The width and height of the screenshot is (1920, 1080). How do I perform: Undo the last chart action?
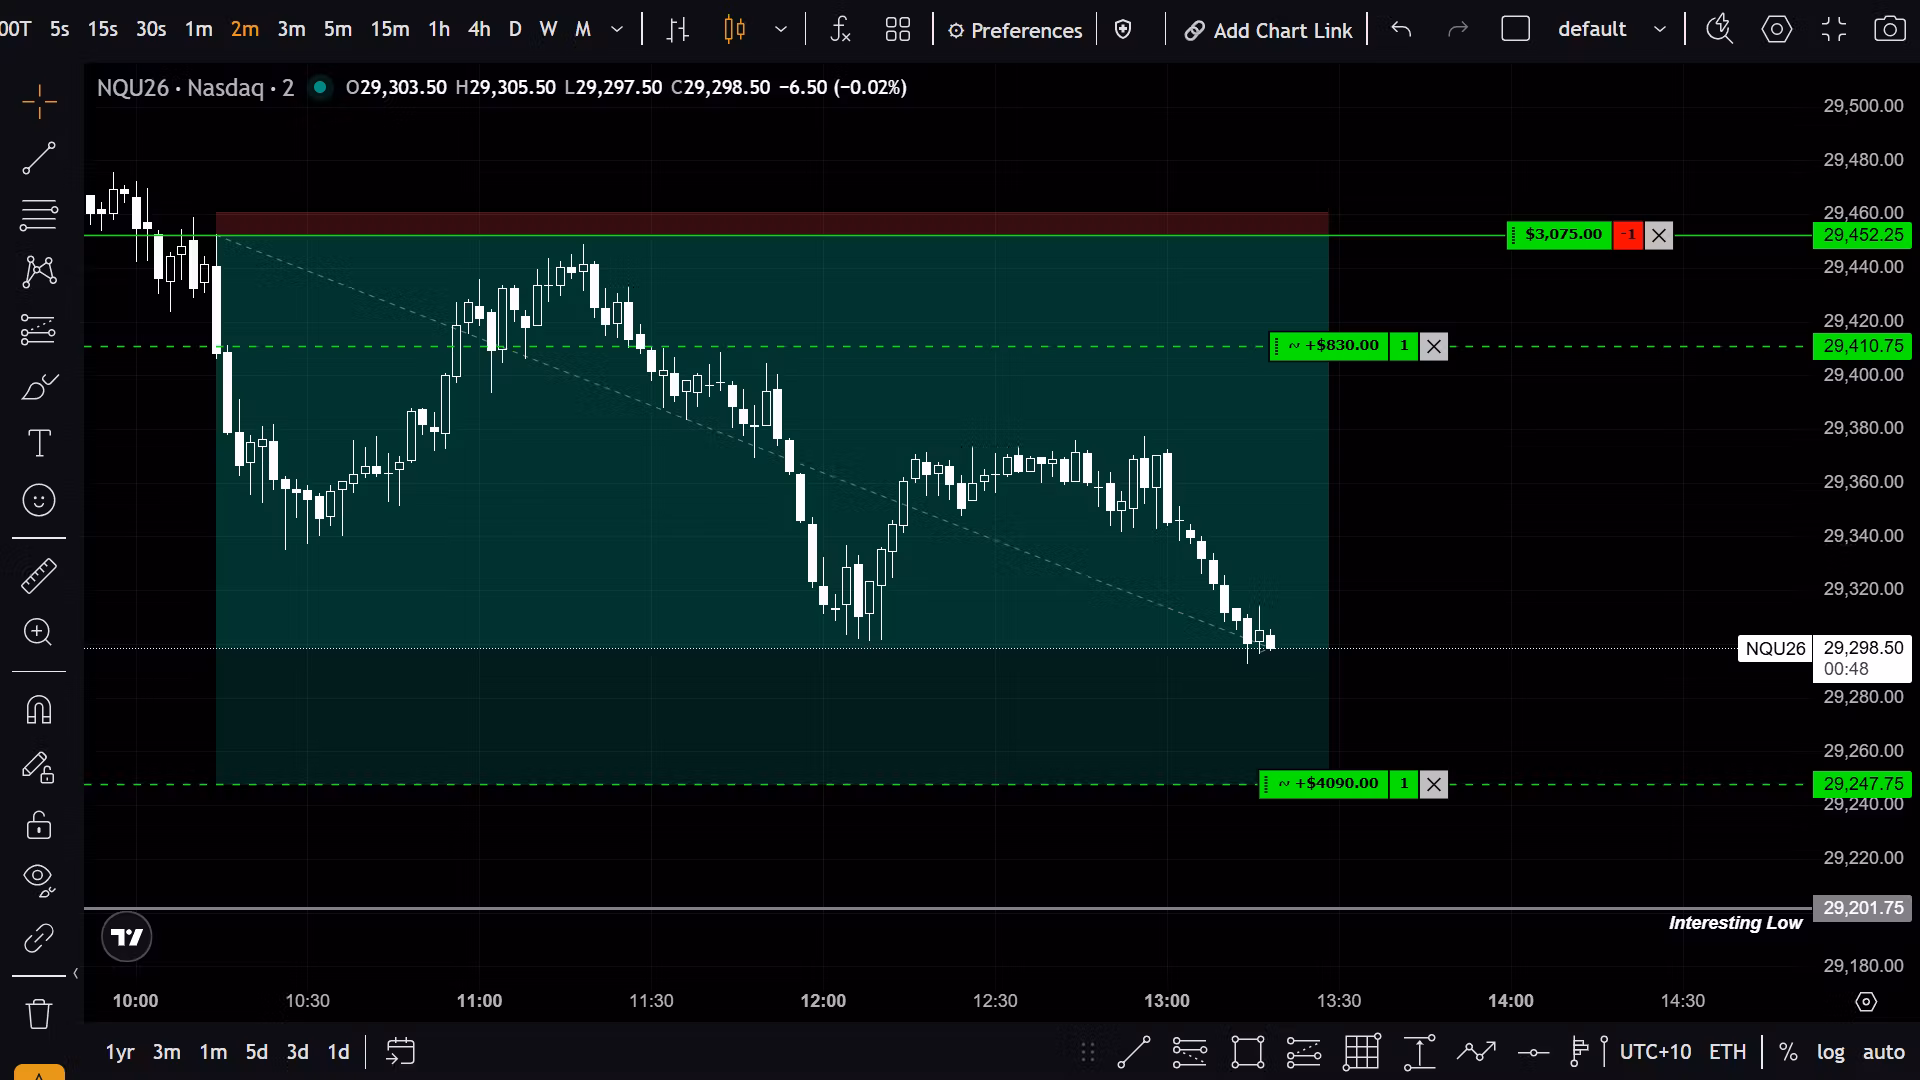click(x=1401, y=30)
